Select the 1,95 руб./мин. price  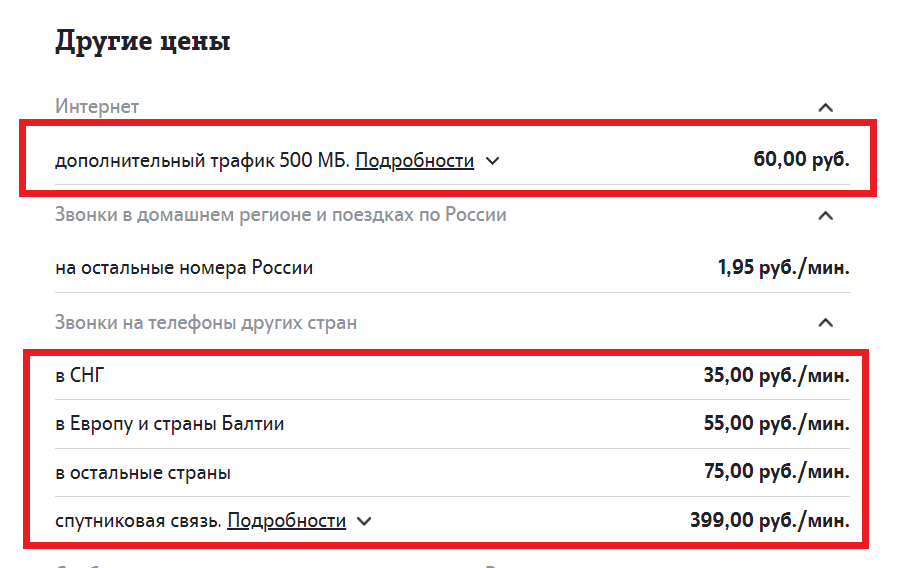783,267
